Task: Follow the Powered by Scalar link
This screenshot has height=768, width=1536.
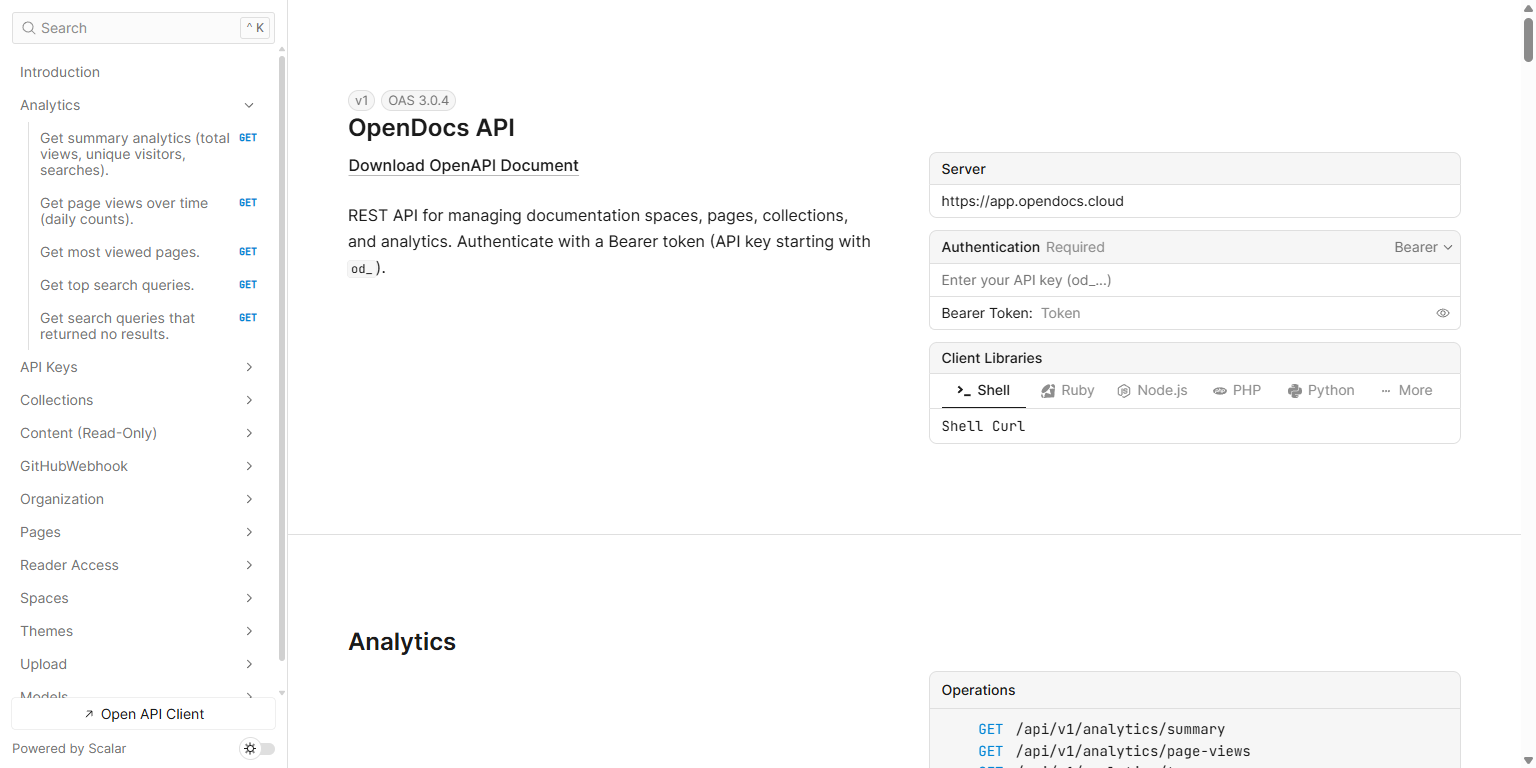Action: (69, 748)
